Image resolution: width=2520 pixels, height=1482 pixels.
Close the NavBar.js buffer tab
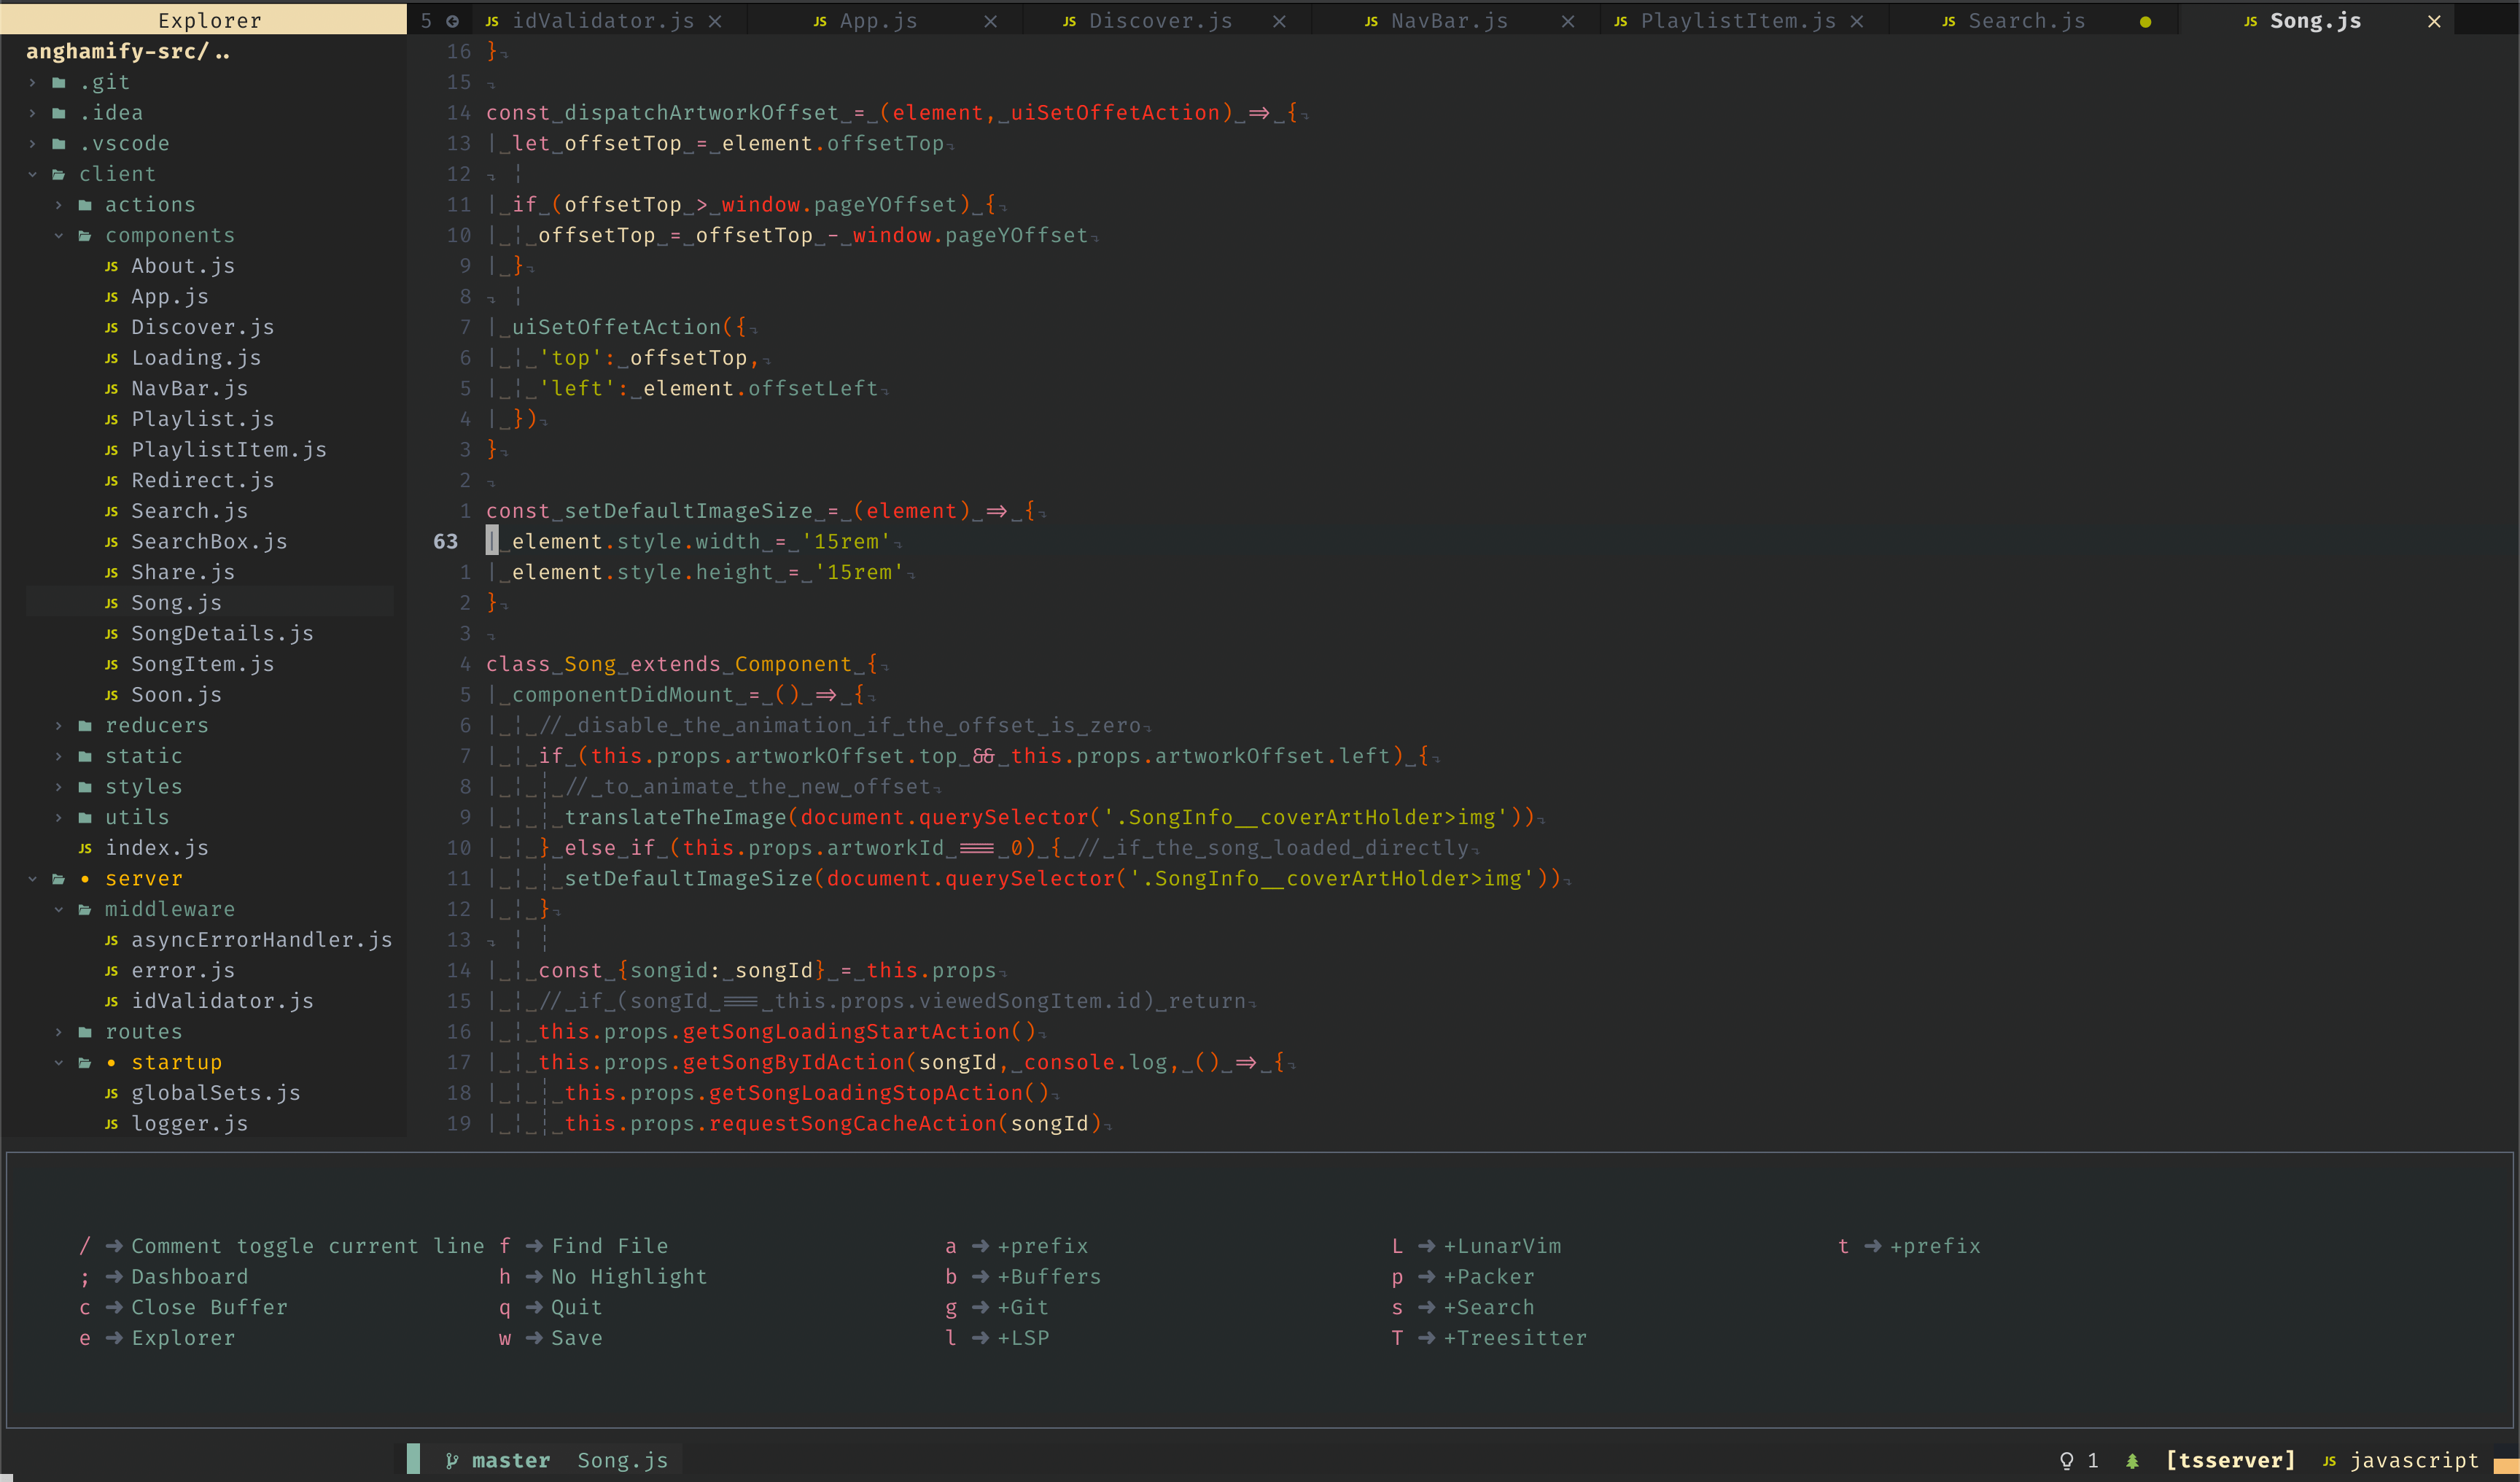click(1568, 21)
